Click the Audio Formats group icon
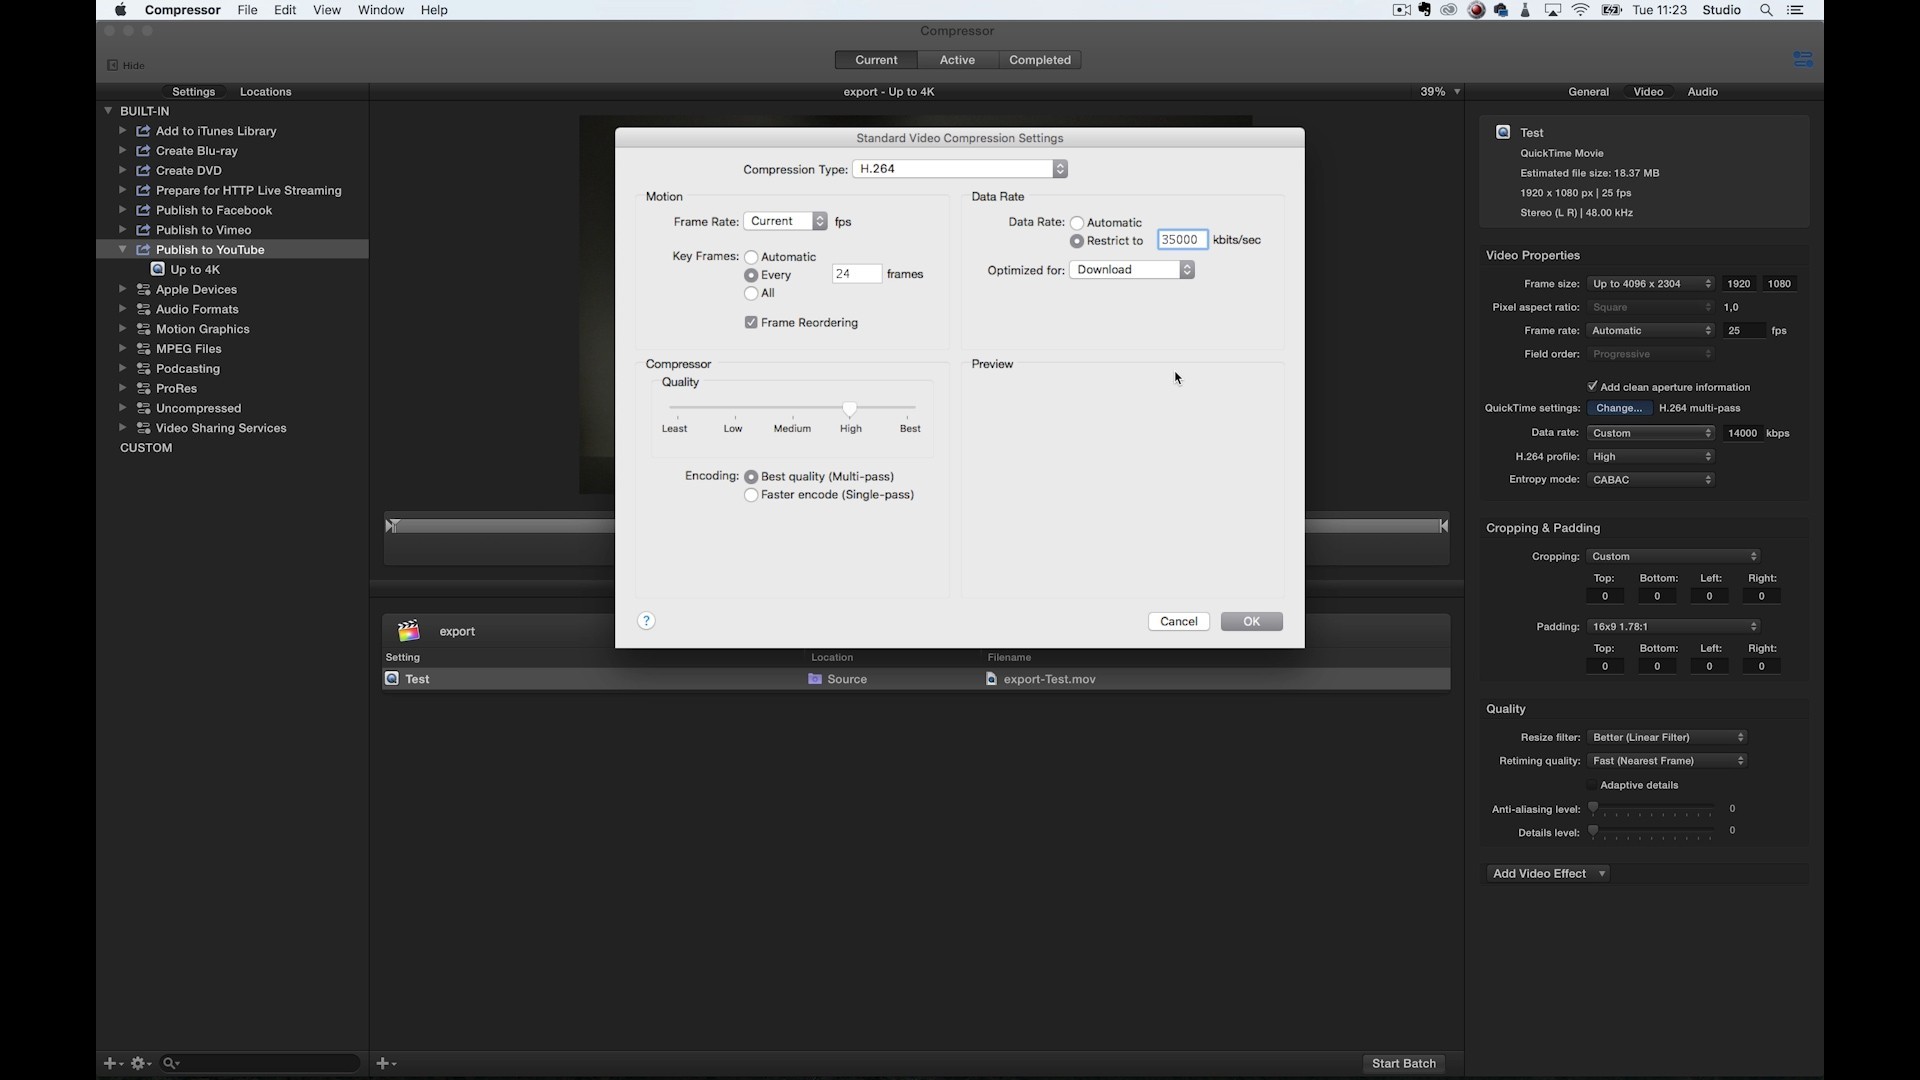 pyautogui.click(x=143, y=309)
